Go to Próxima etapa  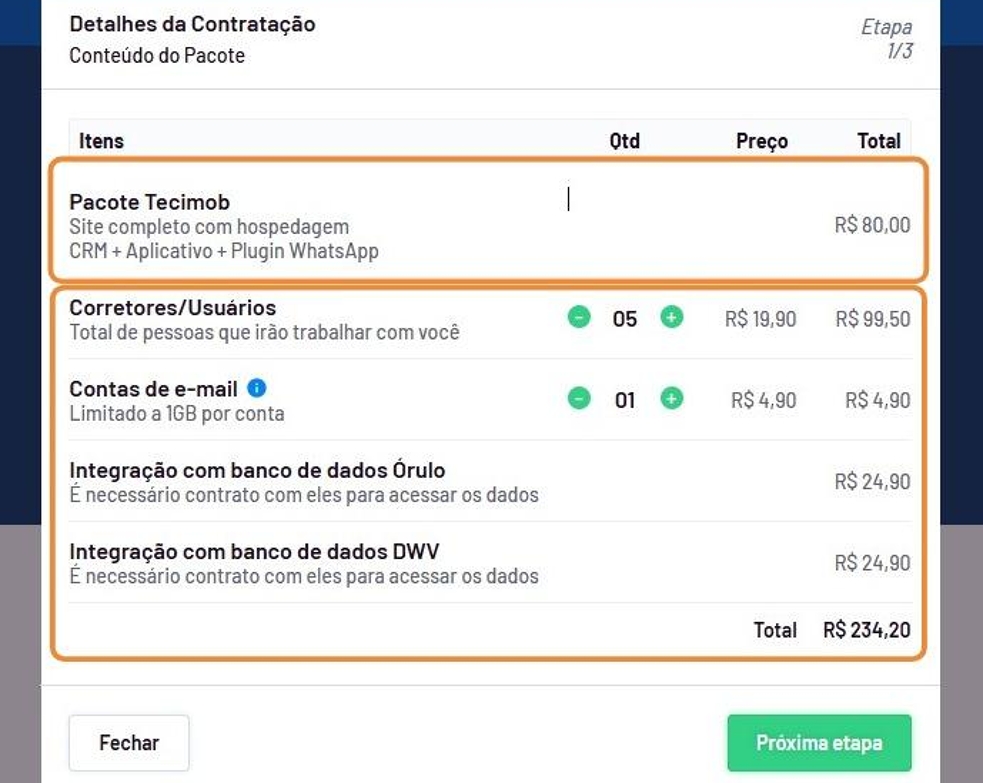819,743
